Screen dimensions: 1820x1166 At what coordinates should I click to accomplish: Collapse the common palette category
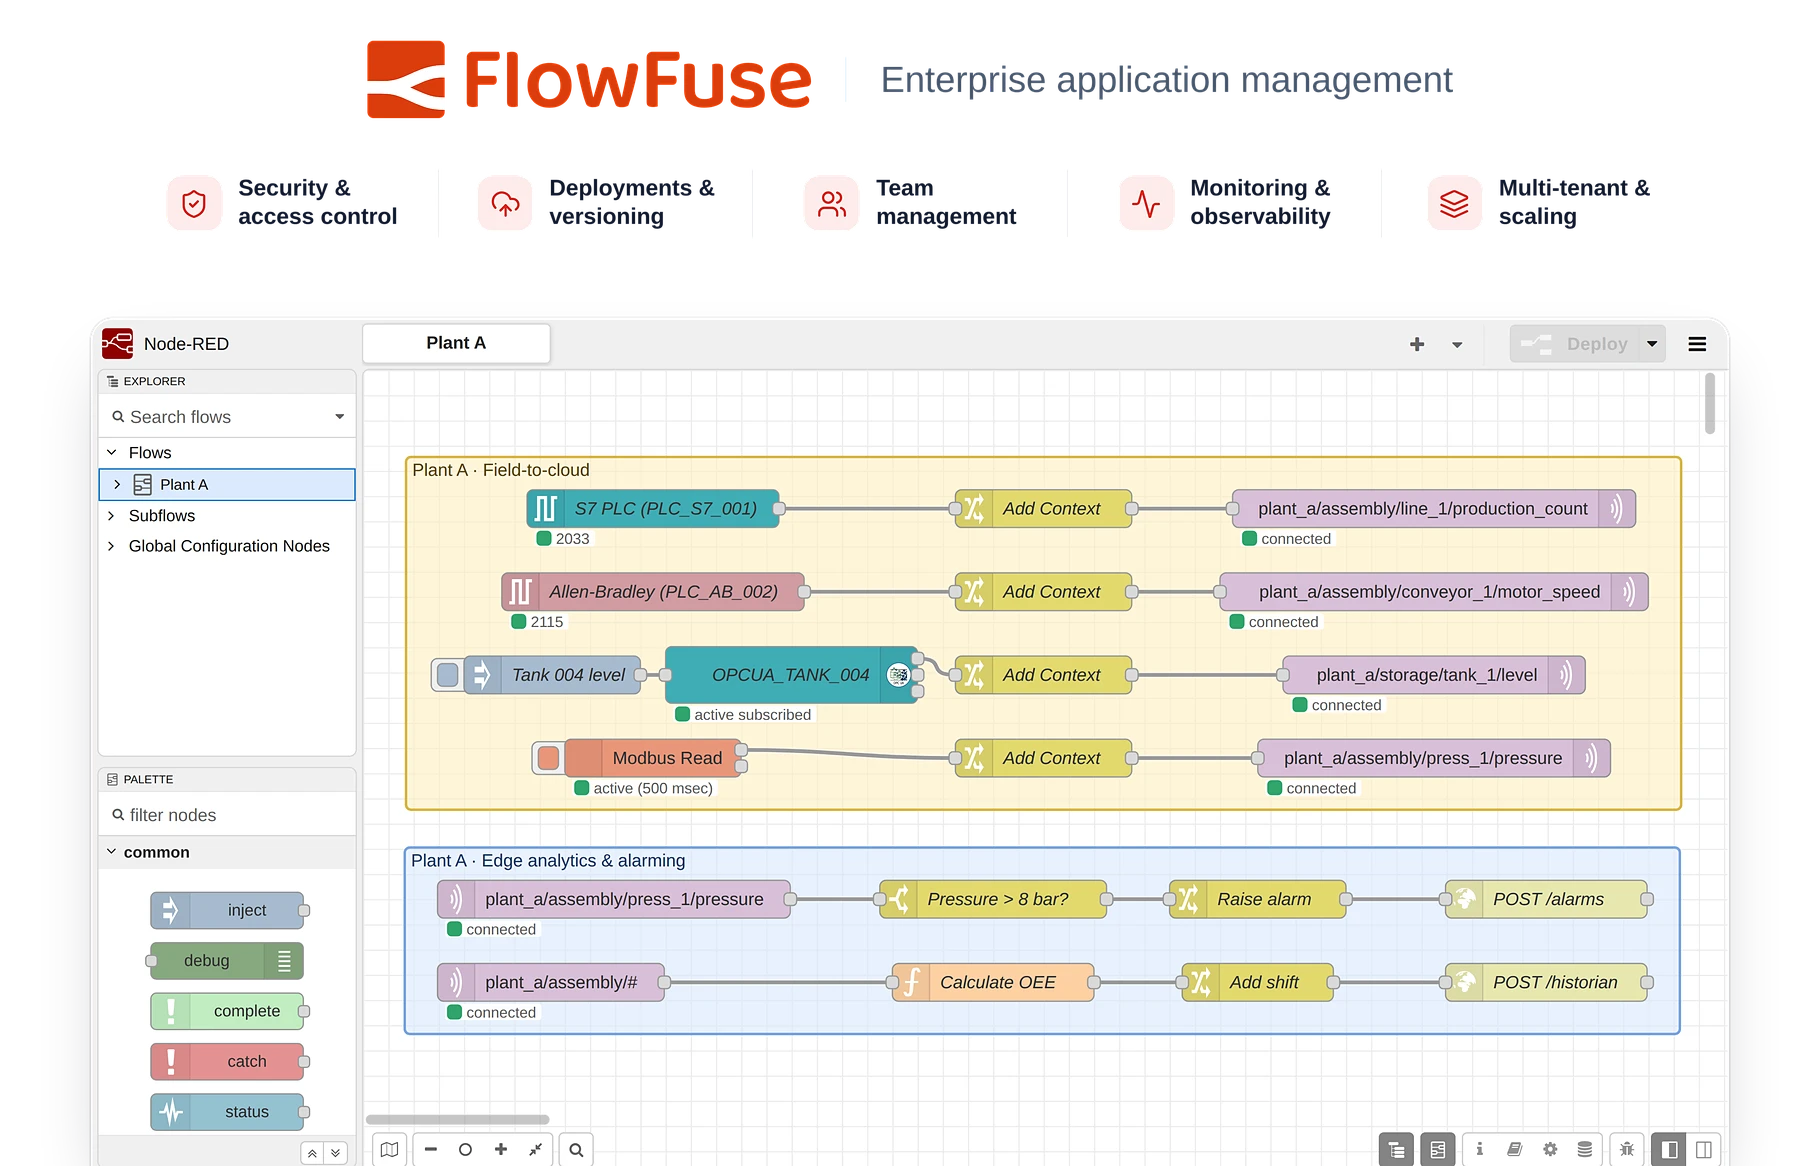[112, 852]
